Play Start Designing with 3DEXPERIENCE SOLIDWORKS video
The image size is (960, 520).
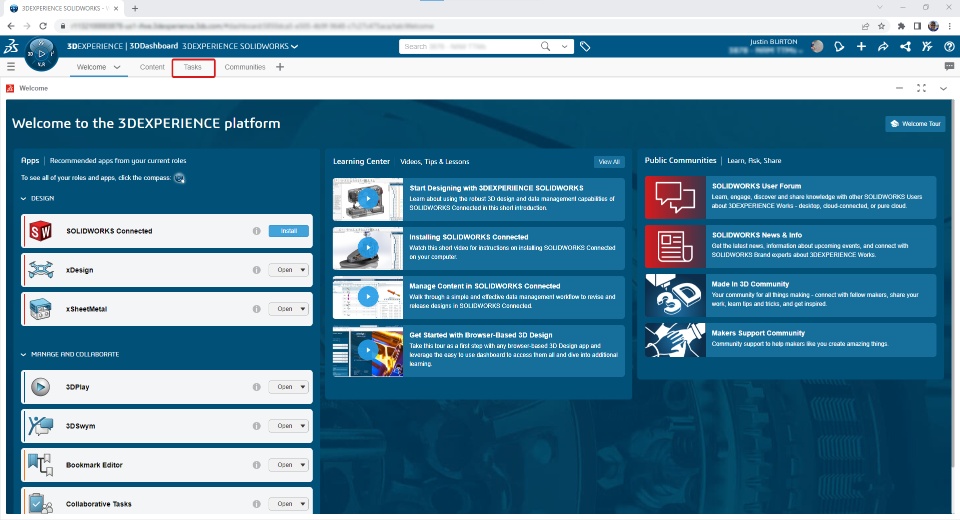[x=368, y=199]
